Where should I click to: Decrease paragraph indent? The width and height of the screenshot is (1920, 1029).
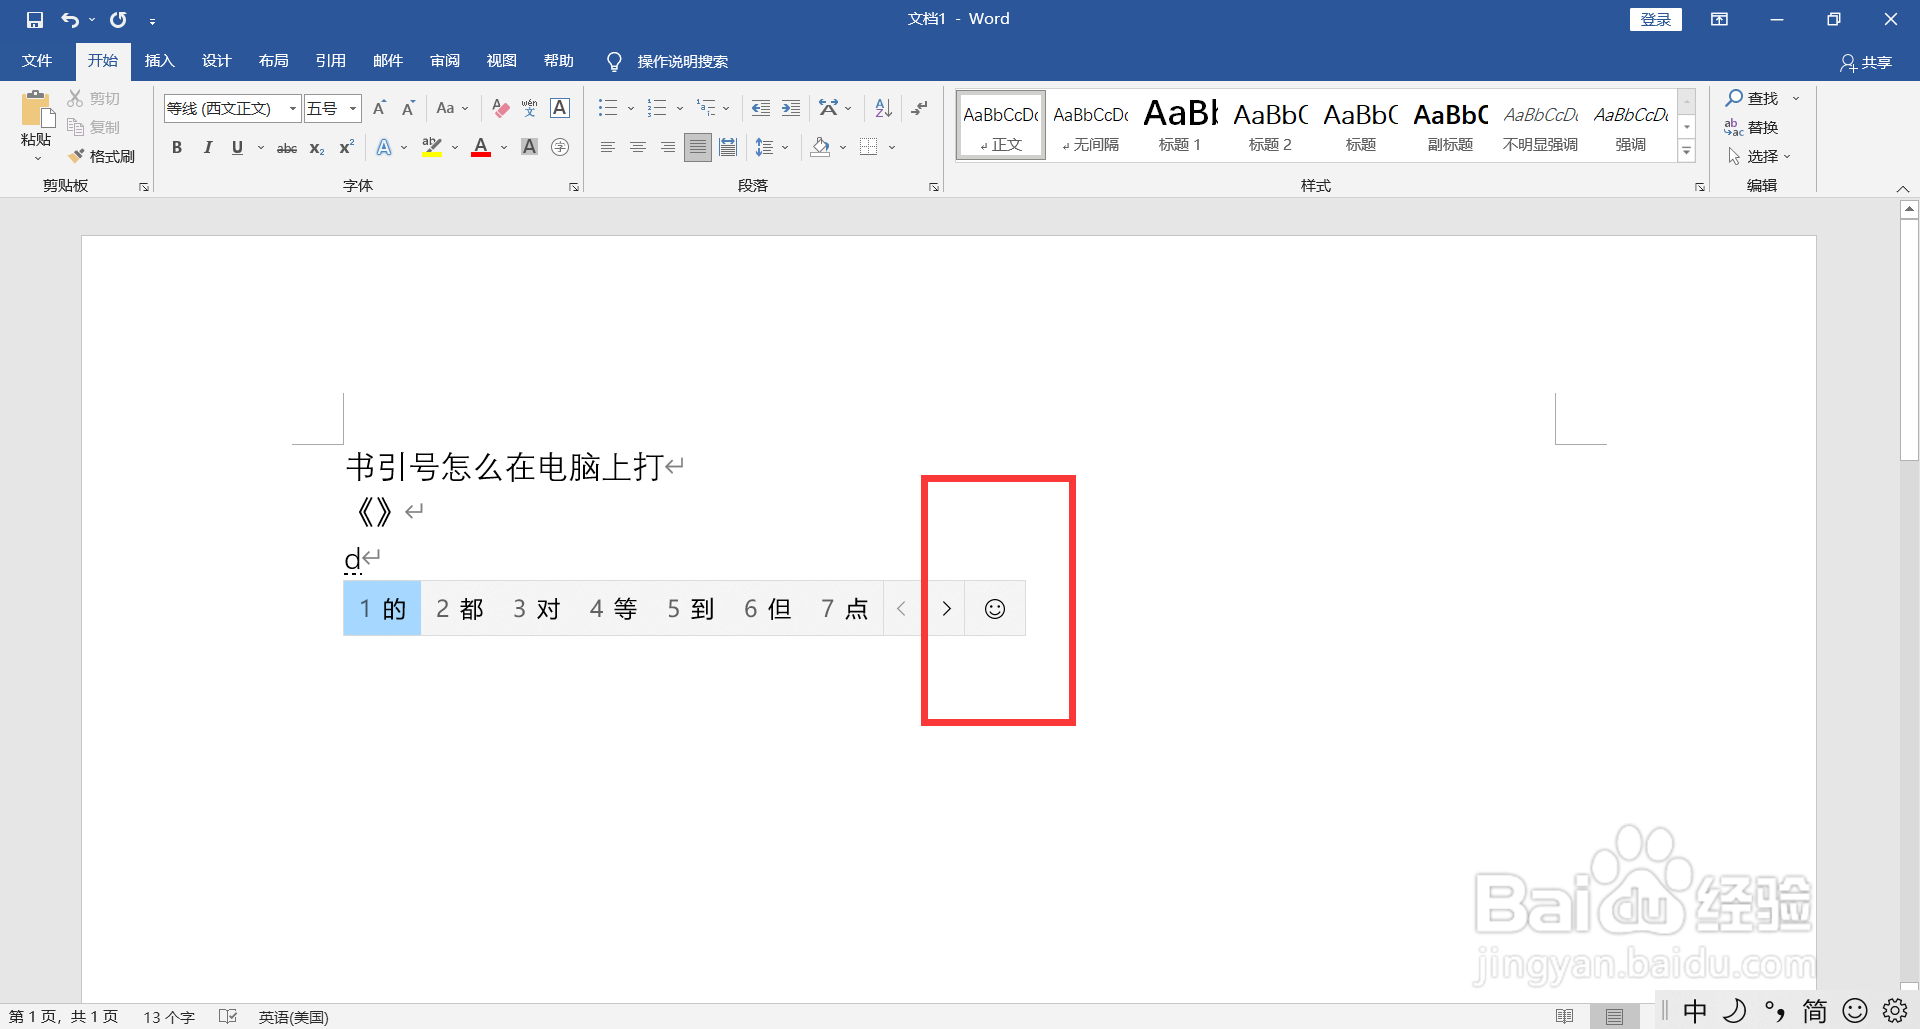761,108
